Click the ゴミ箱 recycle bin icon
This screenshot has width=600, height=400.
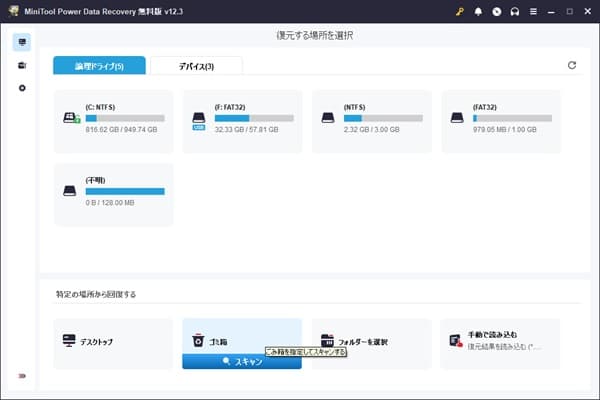[198, 340]
